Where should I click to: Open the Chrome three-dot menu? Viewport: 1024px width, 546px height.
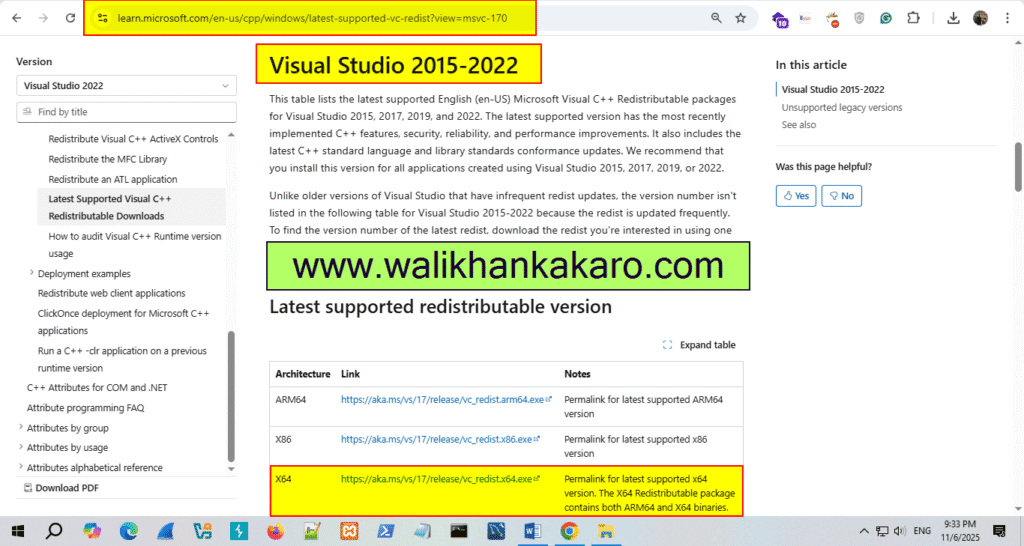(x=1008, y=18)
